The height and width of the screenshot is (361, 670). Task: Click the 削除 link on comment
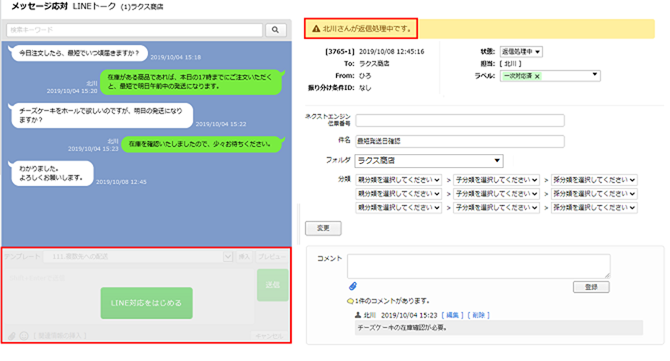(x=479, y=315)
